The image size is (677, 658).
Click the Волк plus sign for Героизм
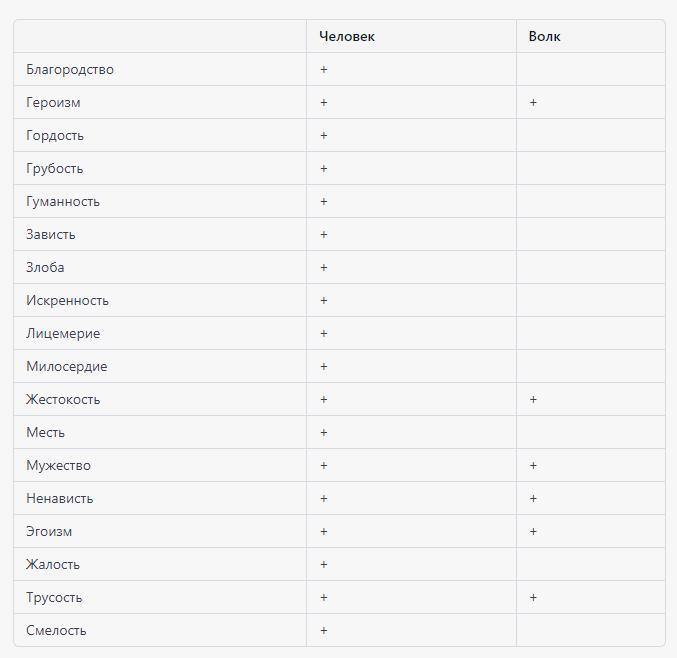pos(534,103)
